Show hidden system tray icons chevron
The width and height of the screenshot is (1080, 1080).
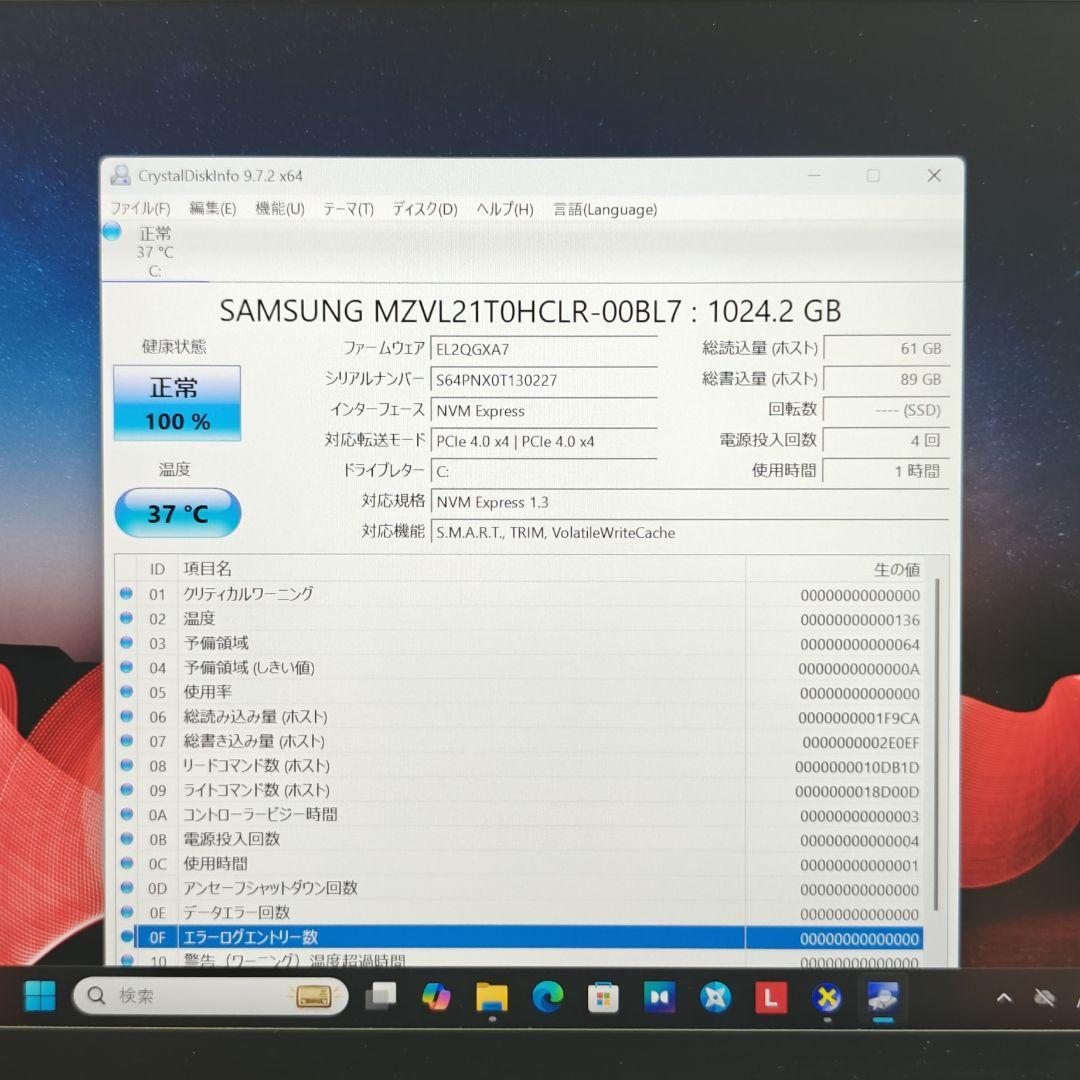pyautogui.click(x=1004, y=997)
